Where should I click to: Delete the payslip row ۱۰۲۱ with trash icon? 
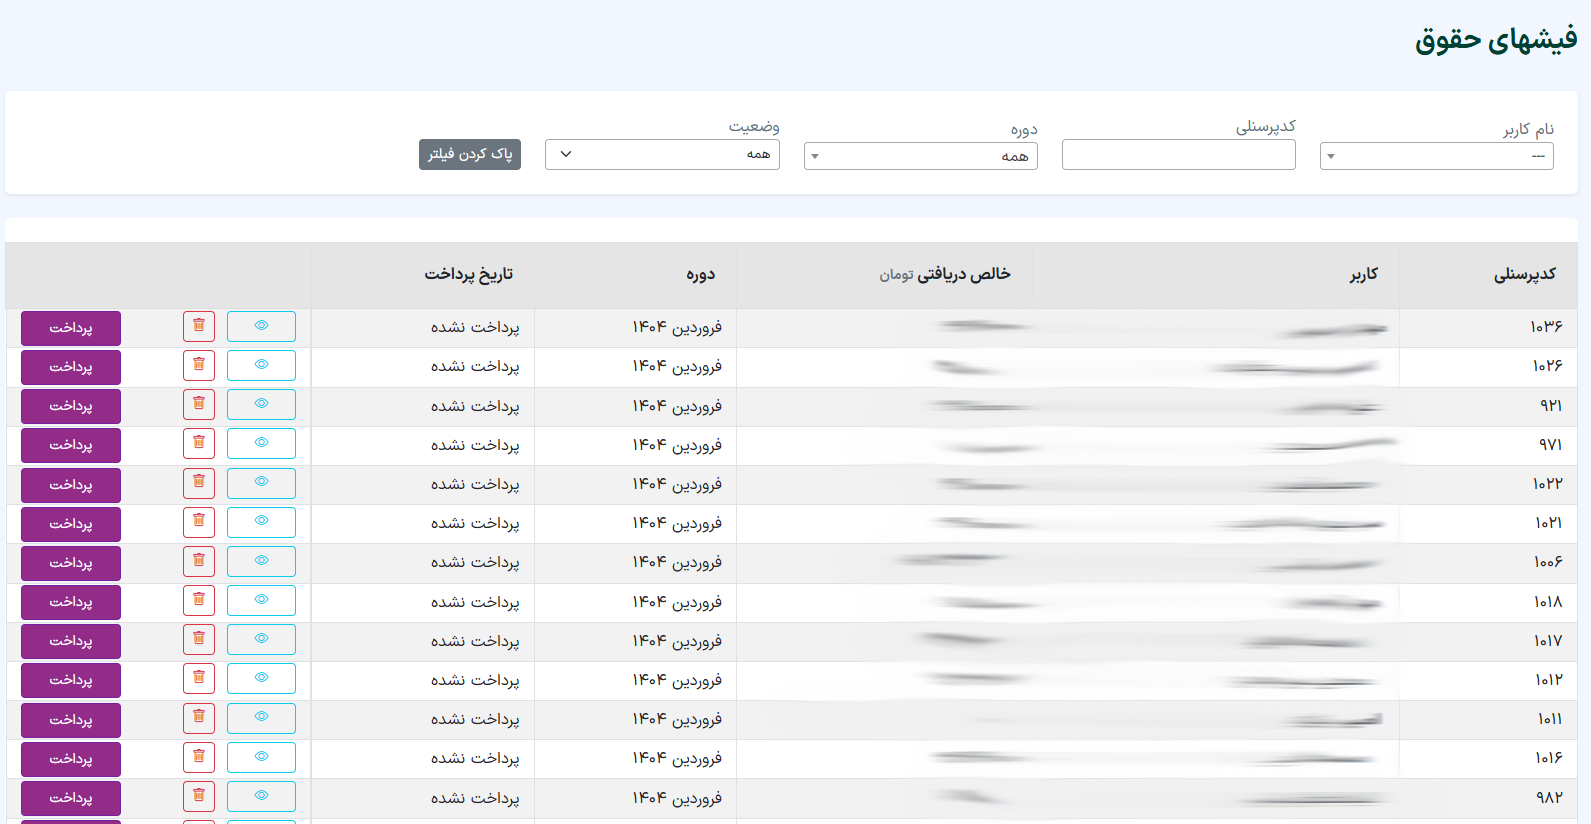[199, 522]
